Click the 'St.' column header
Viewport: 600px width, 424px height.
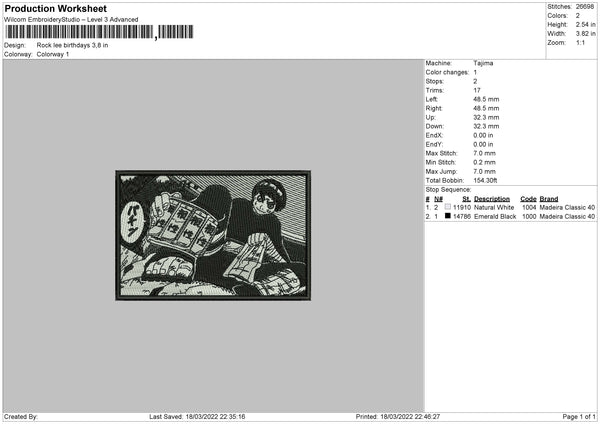click(466, 199)
